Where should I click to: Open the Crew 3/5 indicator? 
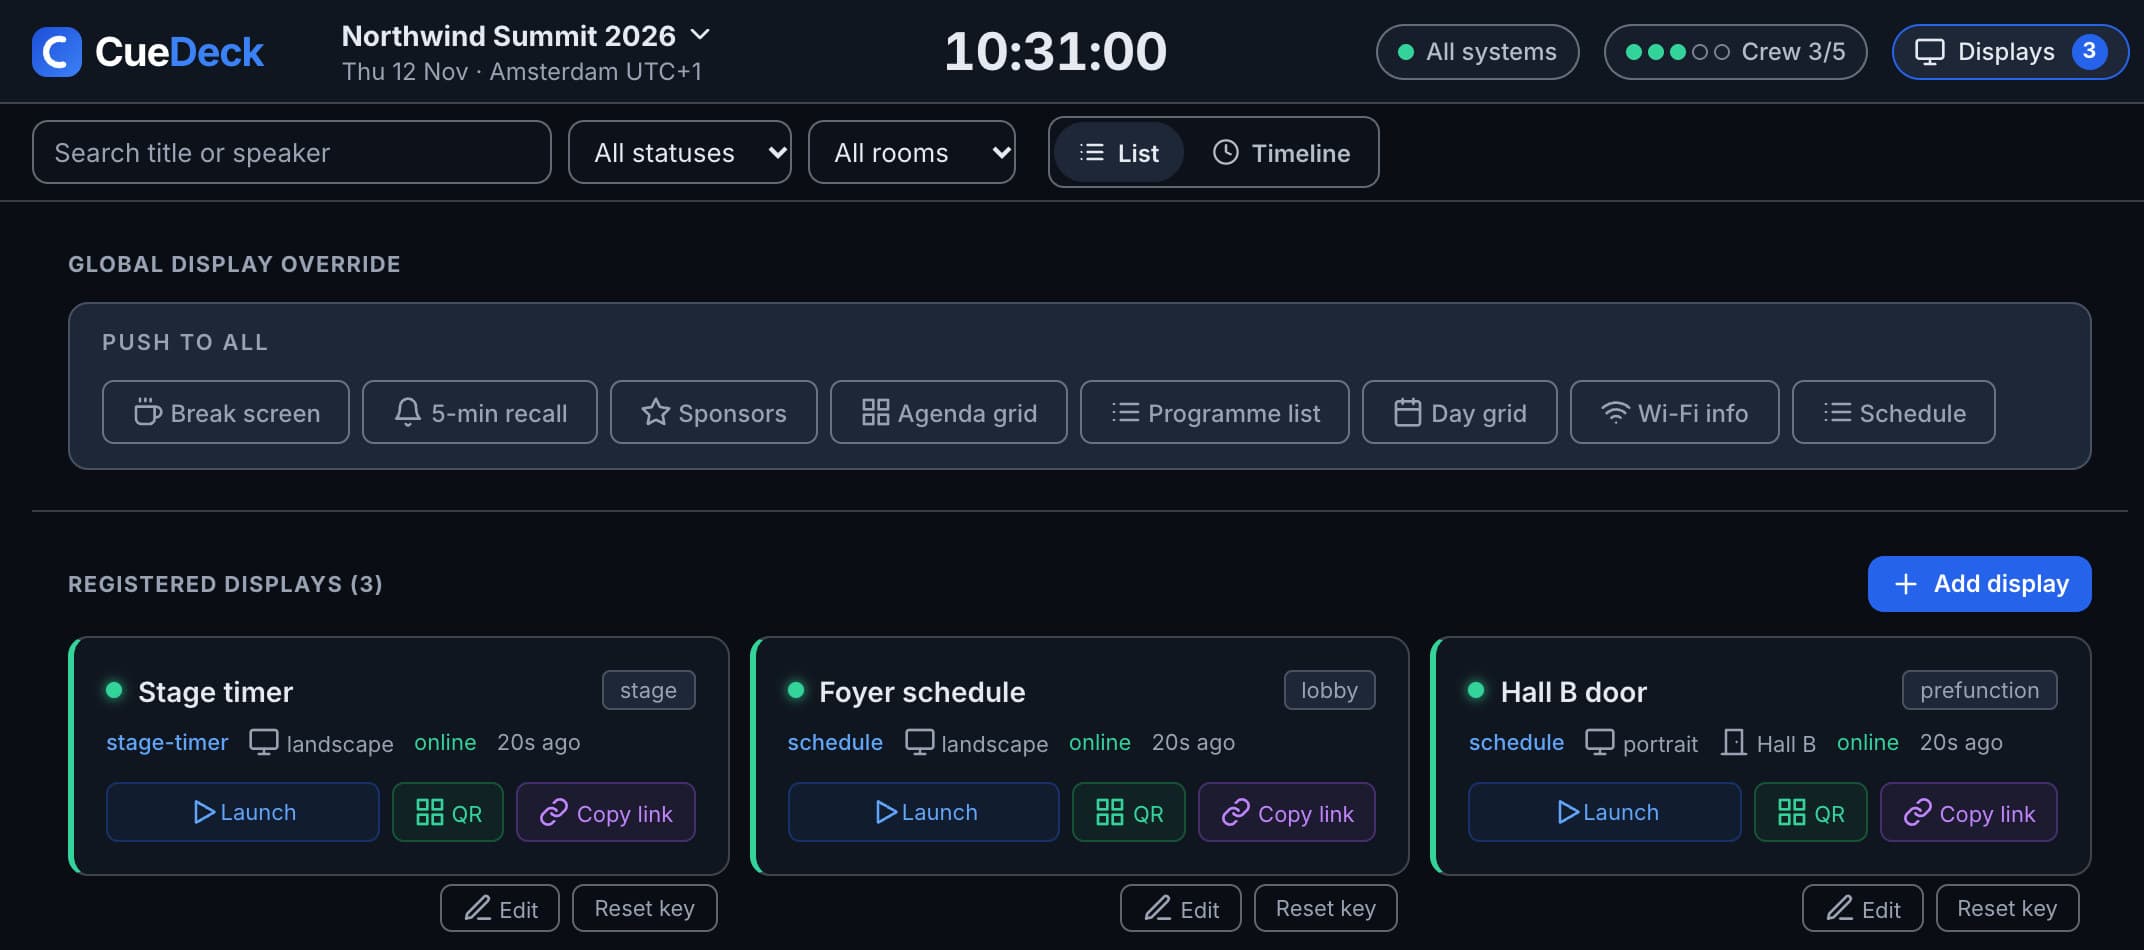pos(1735,52)
